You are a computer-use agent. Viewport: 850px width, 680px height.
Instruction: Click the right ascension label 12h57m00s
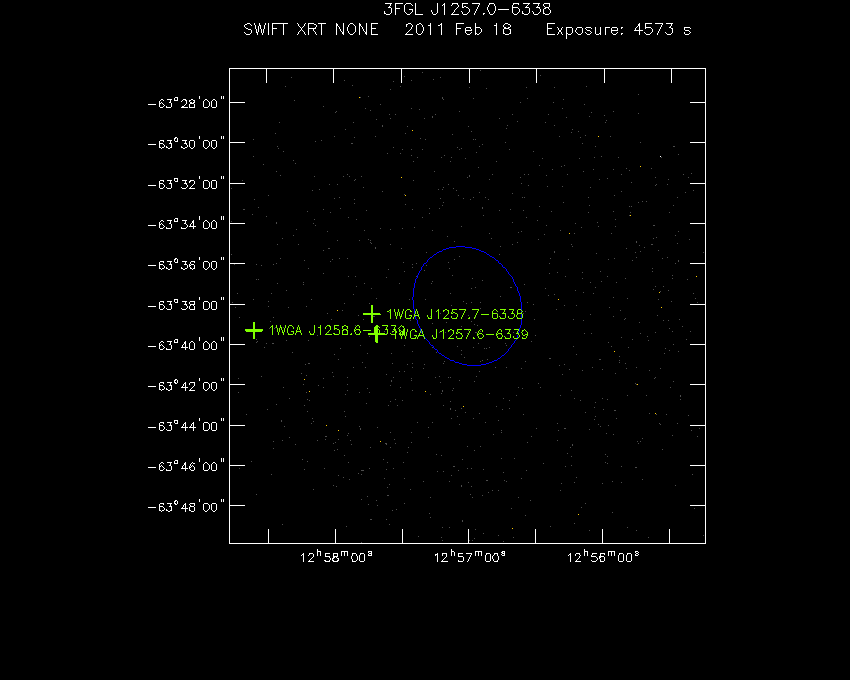[469, 557]
